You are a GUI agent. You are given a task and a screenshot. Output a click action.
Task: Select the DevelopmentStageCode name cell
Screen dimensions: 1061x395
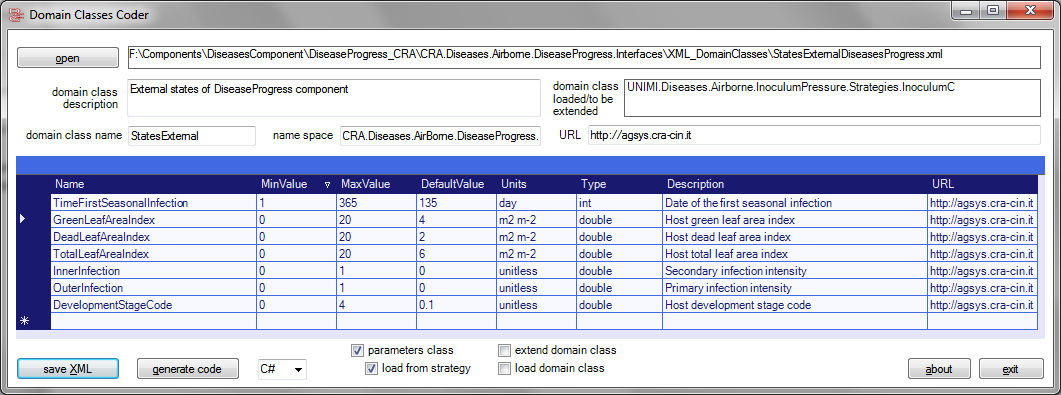(154, 304)
